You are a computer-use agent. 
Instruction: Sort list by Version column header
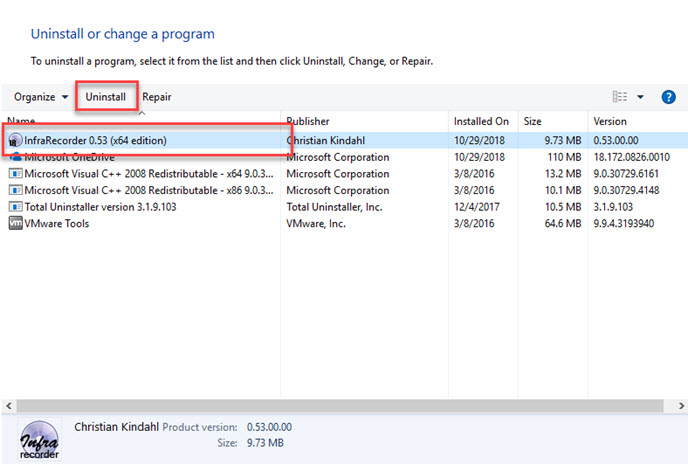[610, 121]
